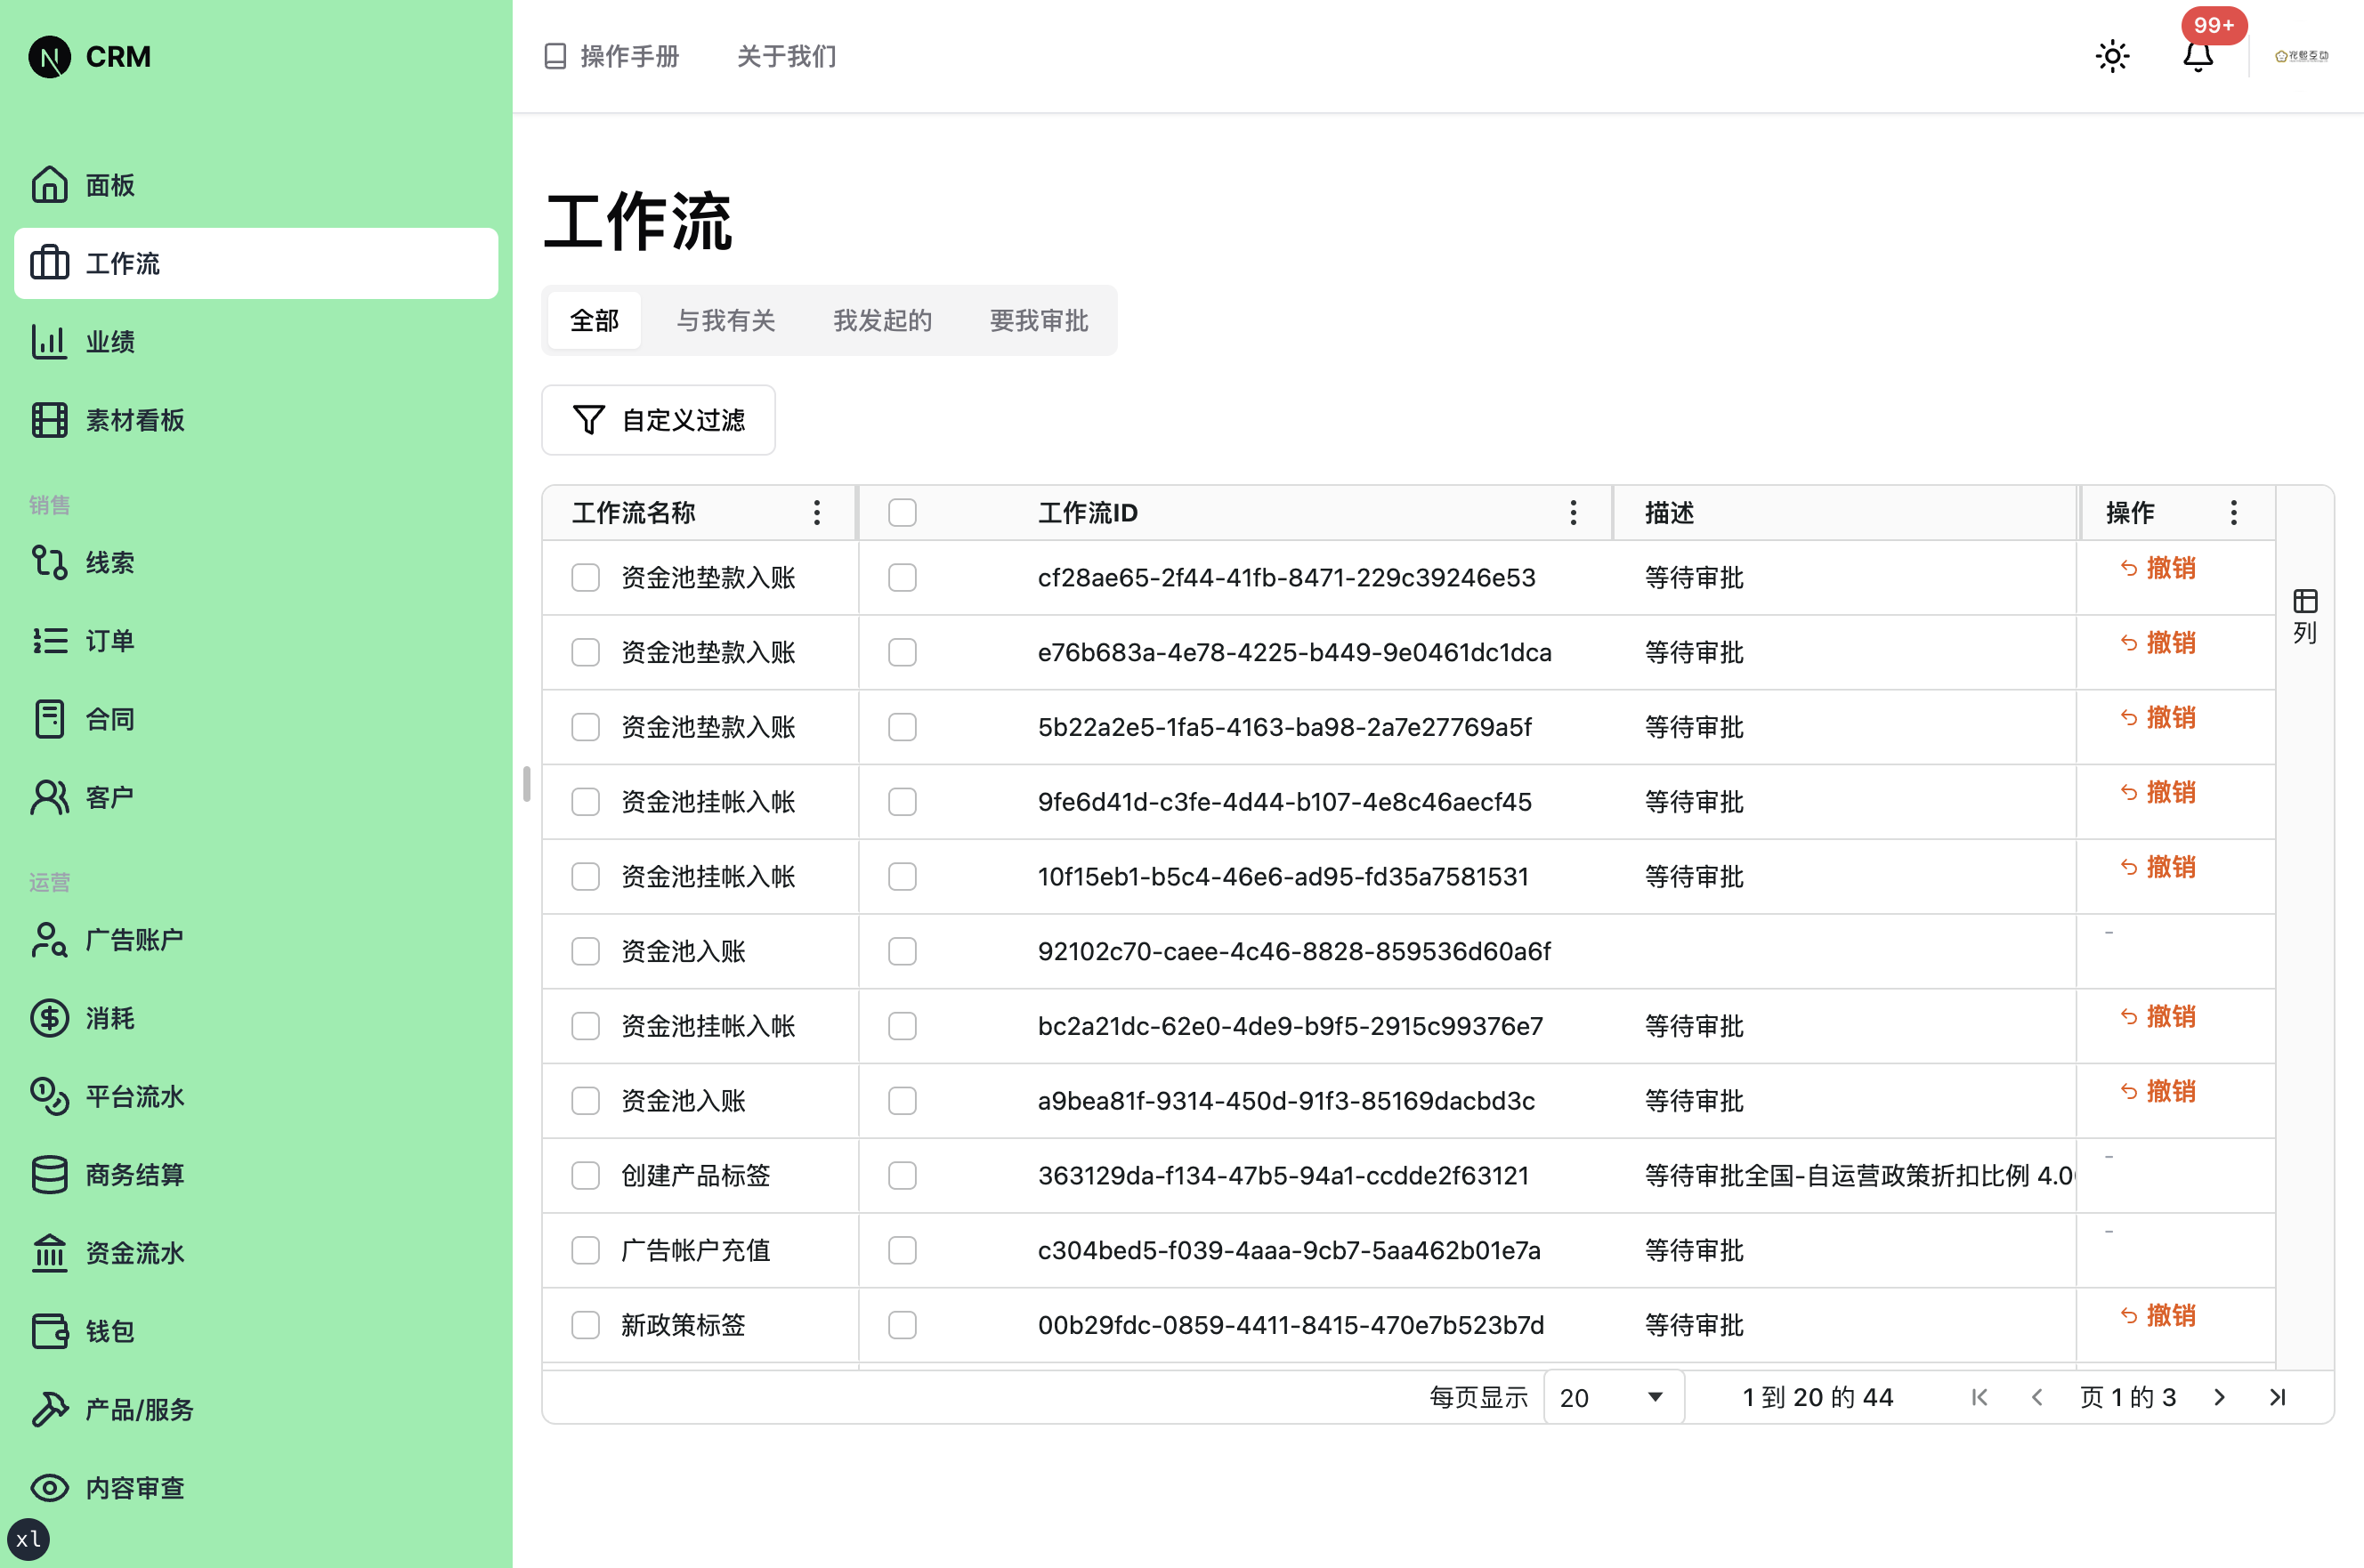Open the 每页显示 page-size dropdown

tap(1611, 1397)
